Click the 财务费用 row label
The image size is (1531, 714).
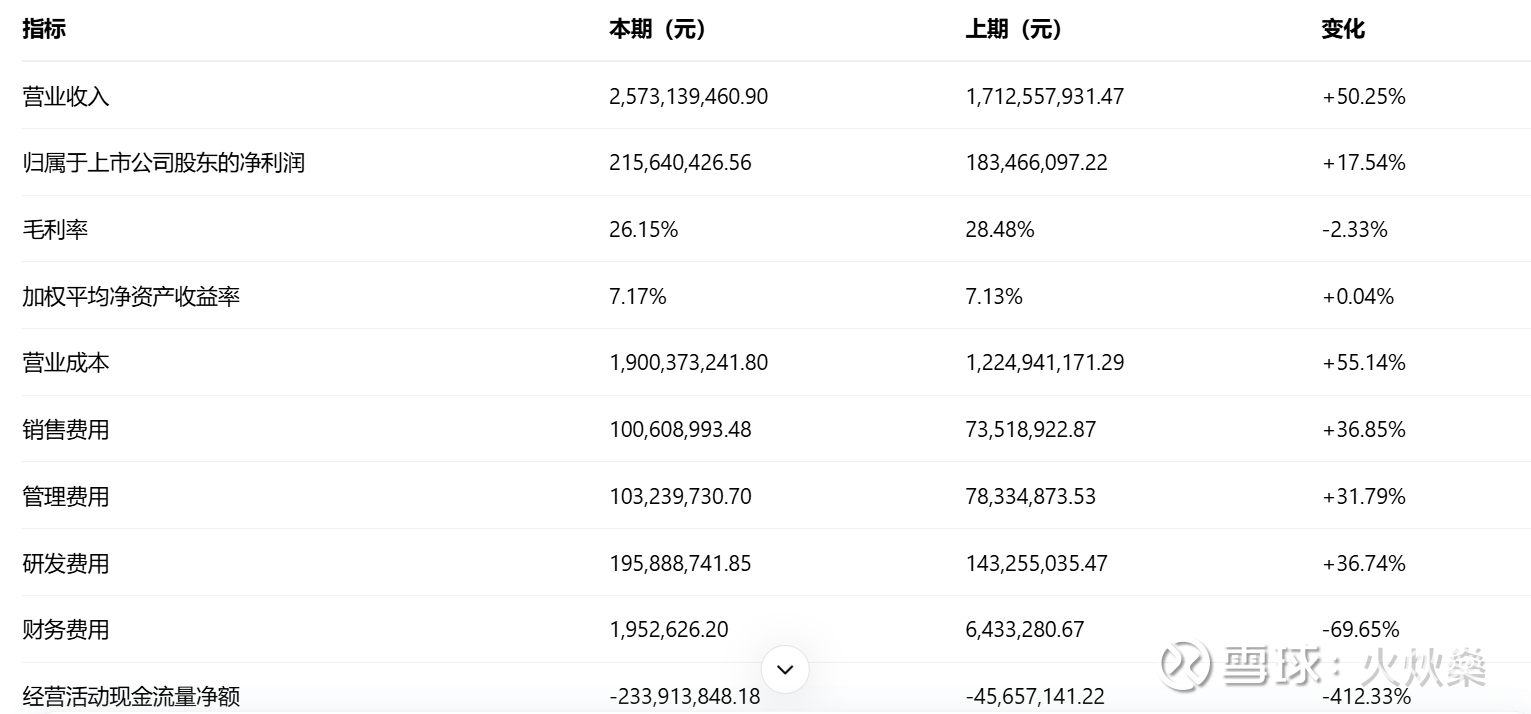[66, 629]
